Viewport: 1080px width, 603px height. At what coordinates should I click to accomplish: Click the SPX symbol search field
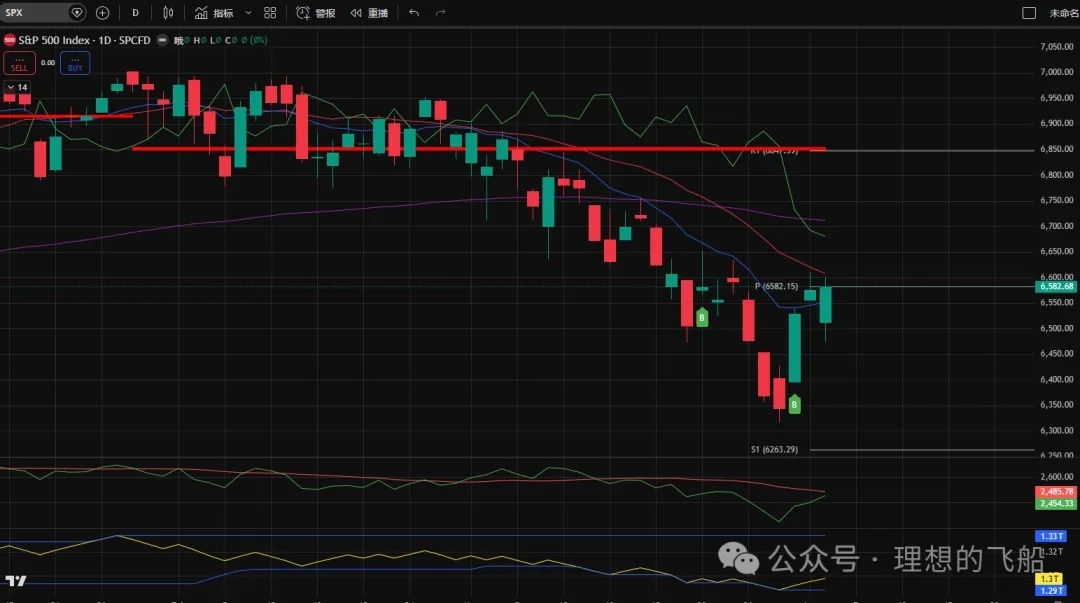pyautogui.click(x=35, y=13)
